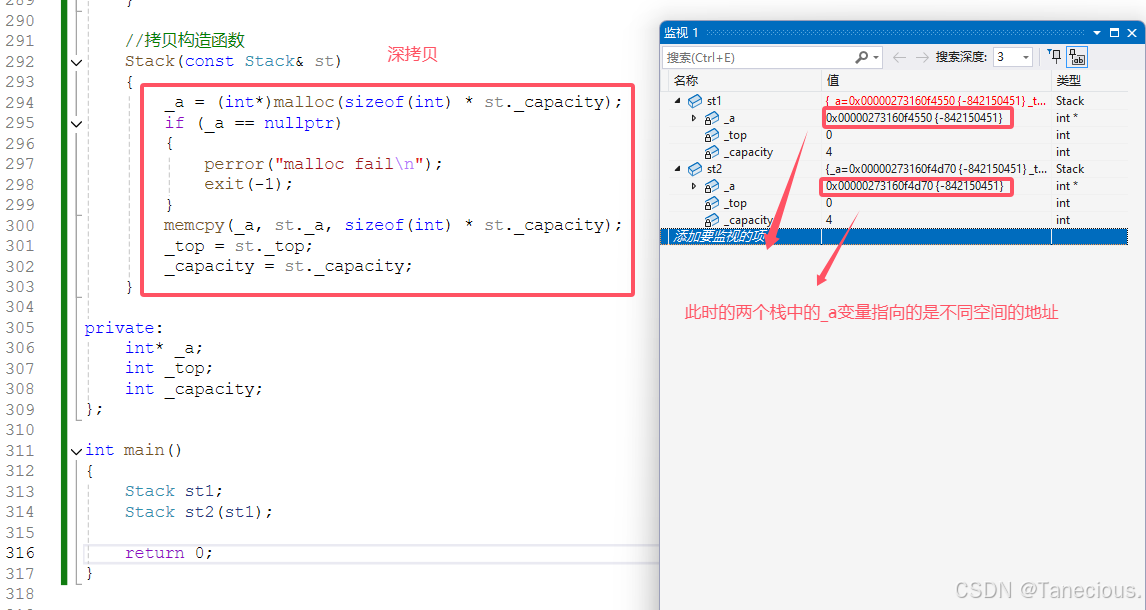Image resolution: width=1146 pixels, height=610 pixels.
Task: Click the //拷贝构造函数 comment line
Action: tap(185, 41)
